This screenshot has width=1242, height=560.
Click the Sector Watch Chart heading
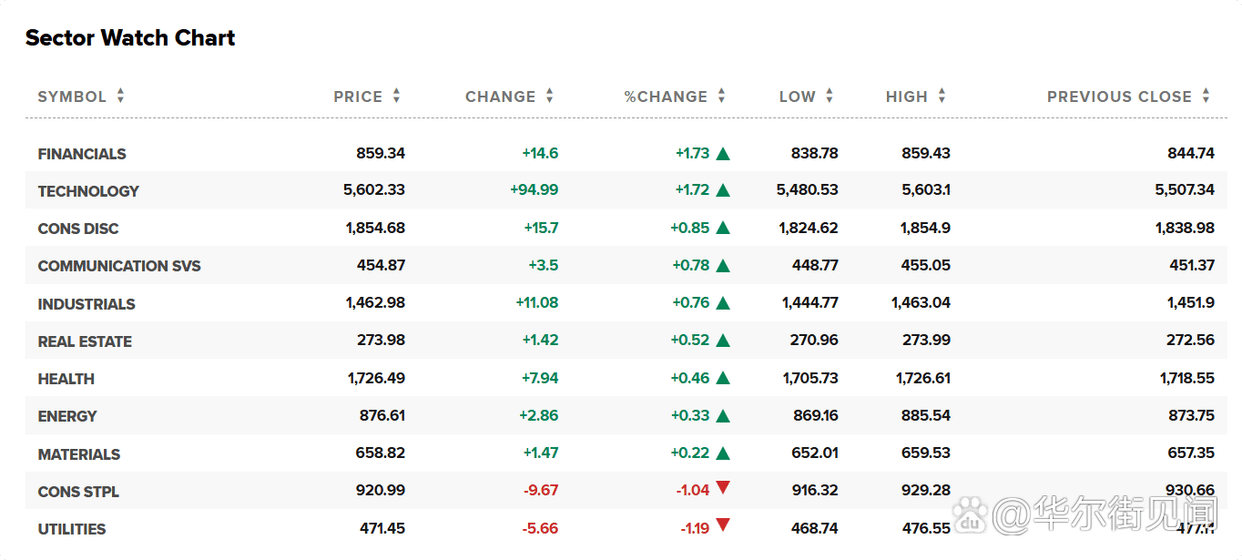coord(130,38)
